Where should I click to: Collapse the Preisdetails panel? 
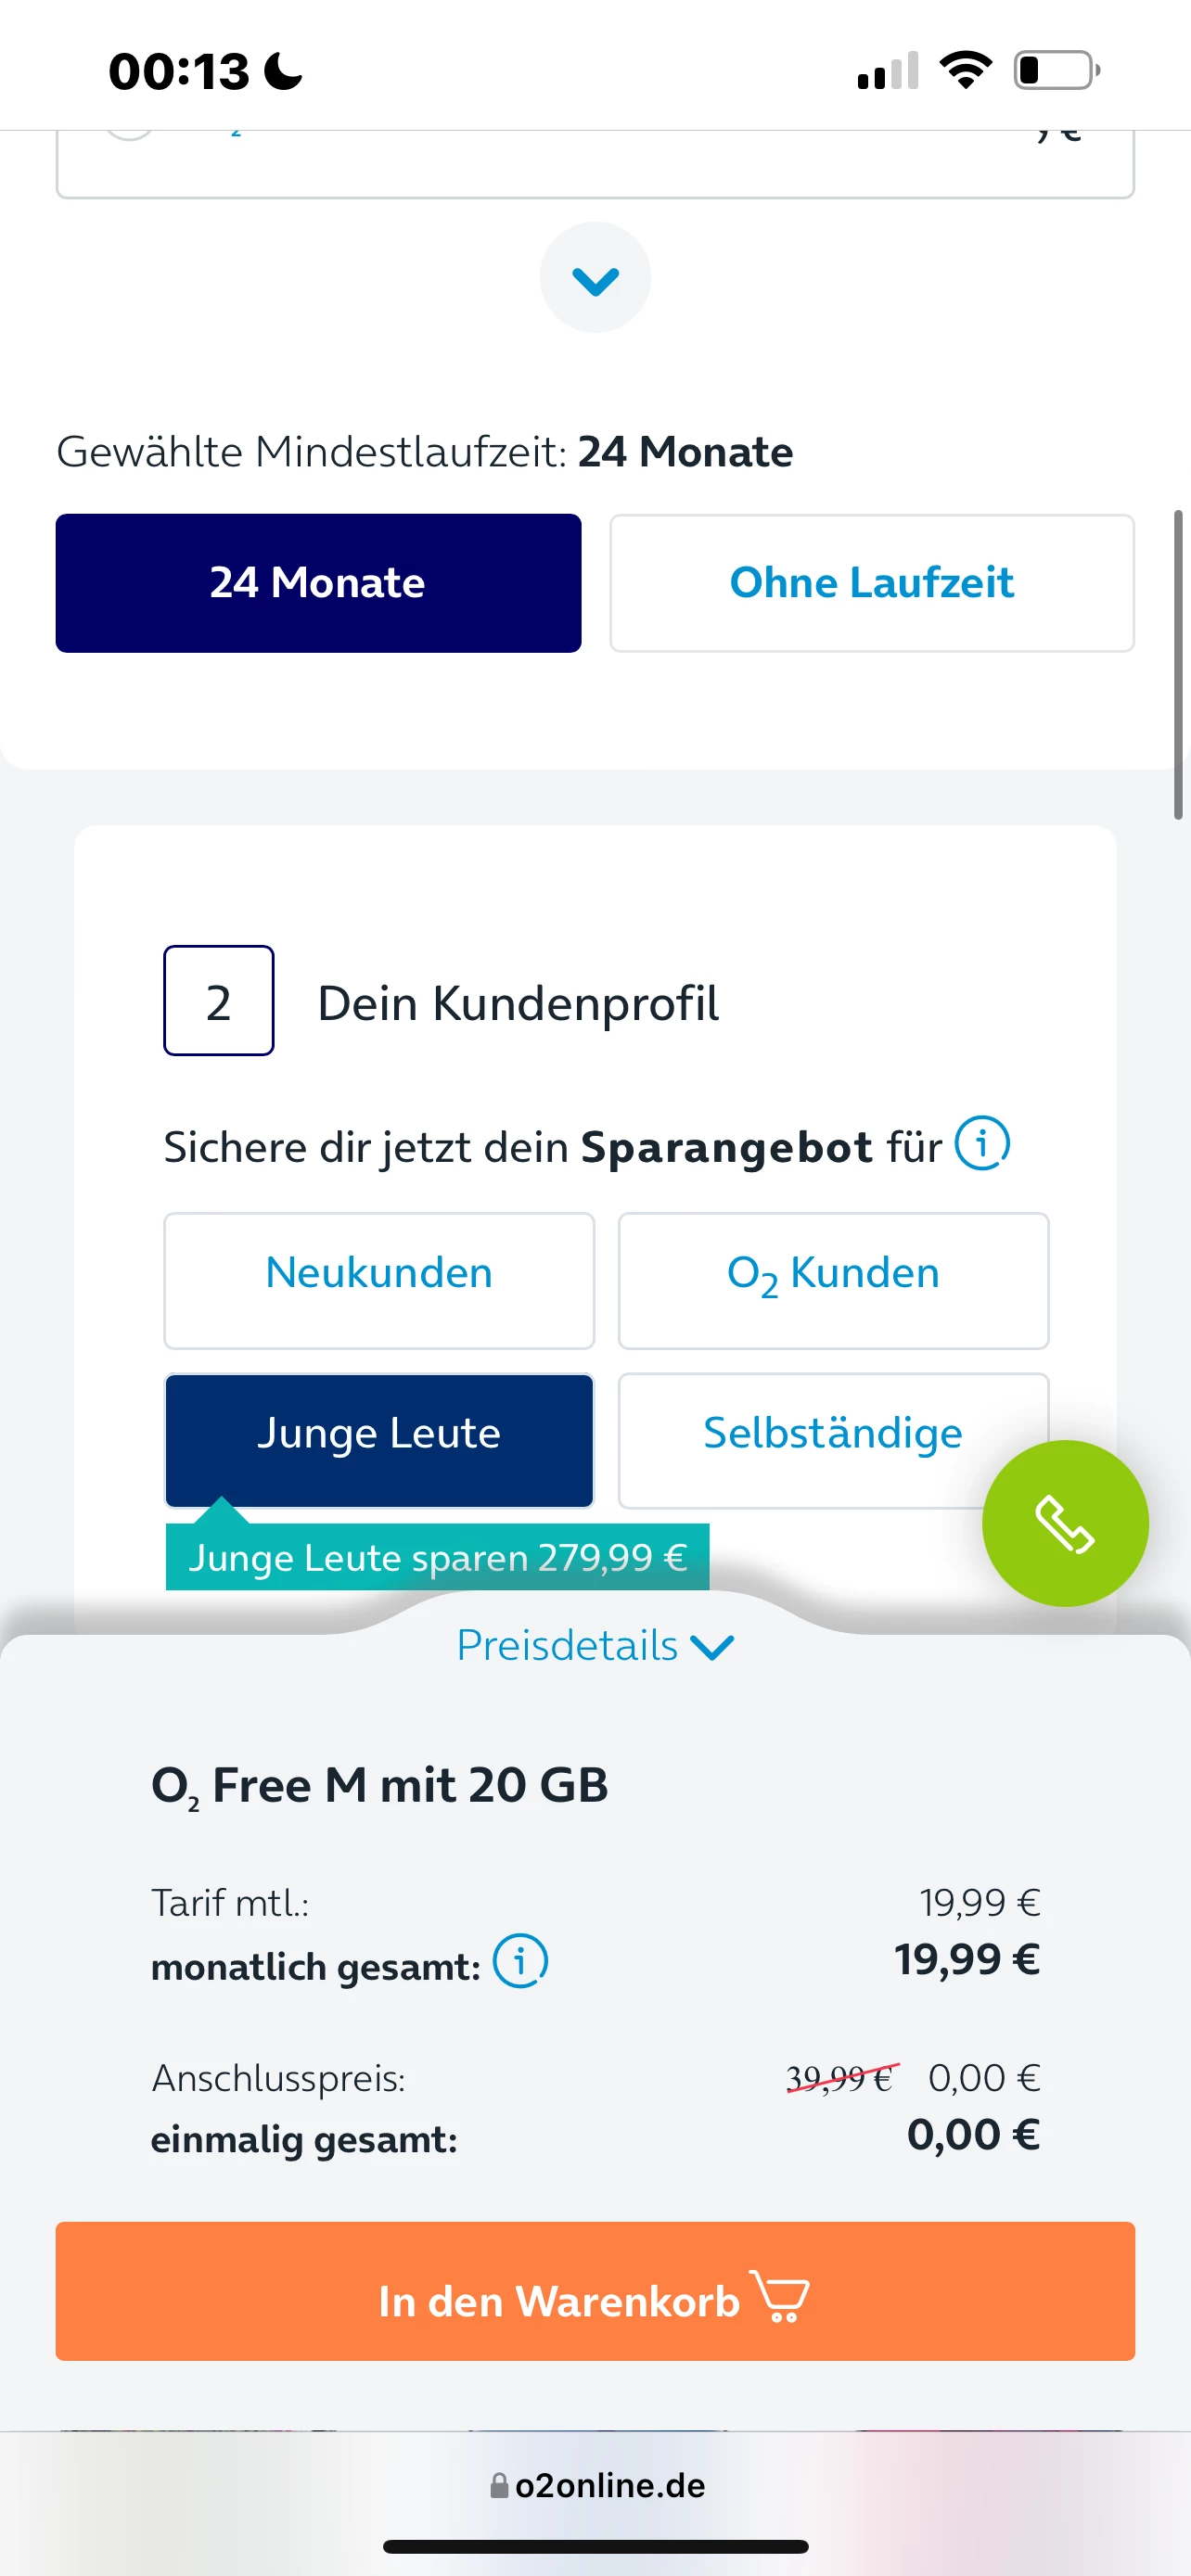pos(595,1645)
